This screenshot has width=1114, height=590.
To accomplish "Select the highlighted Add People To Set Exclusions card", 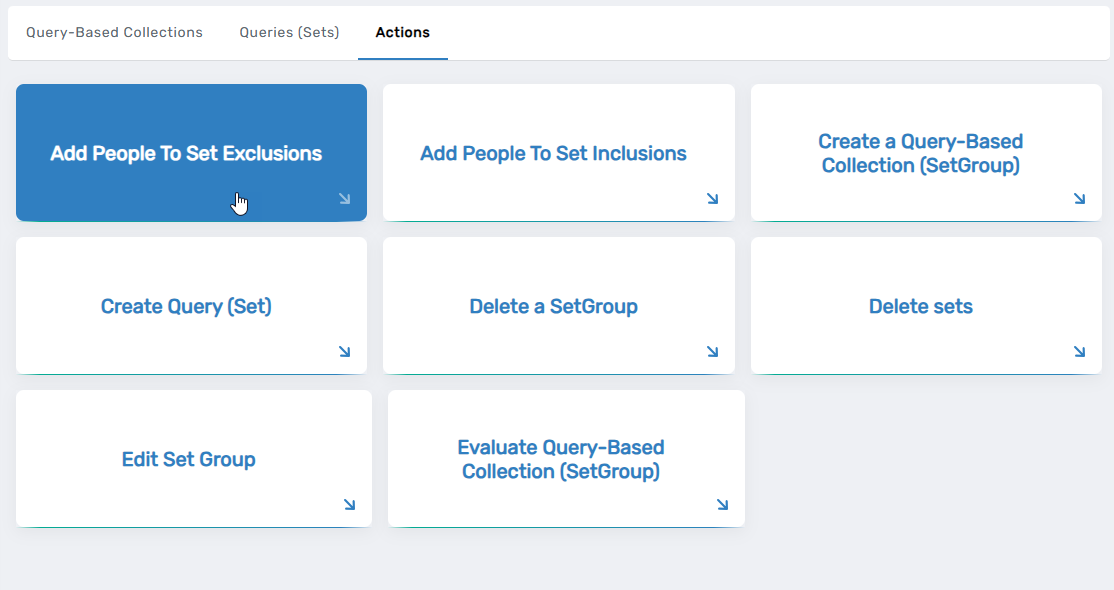I will 190,152.
